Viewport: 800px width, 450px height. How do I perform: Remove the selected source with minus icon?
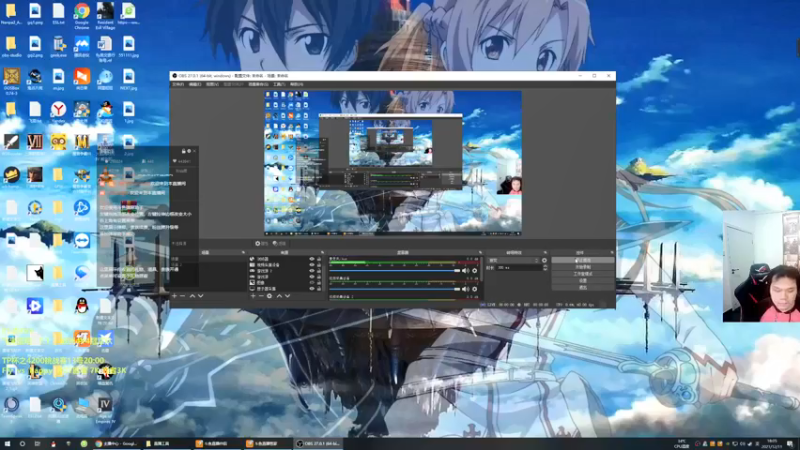coord(261,296)
